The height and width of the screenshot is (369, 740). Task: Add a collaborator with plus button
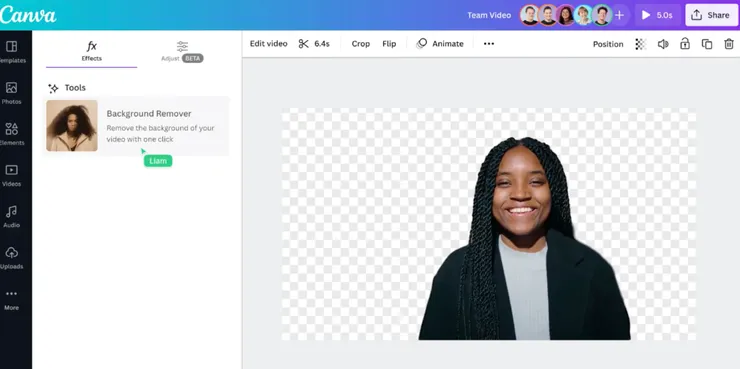pyautogui.click(x=619, y=15)
